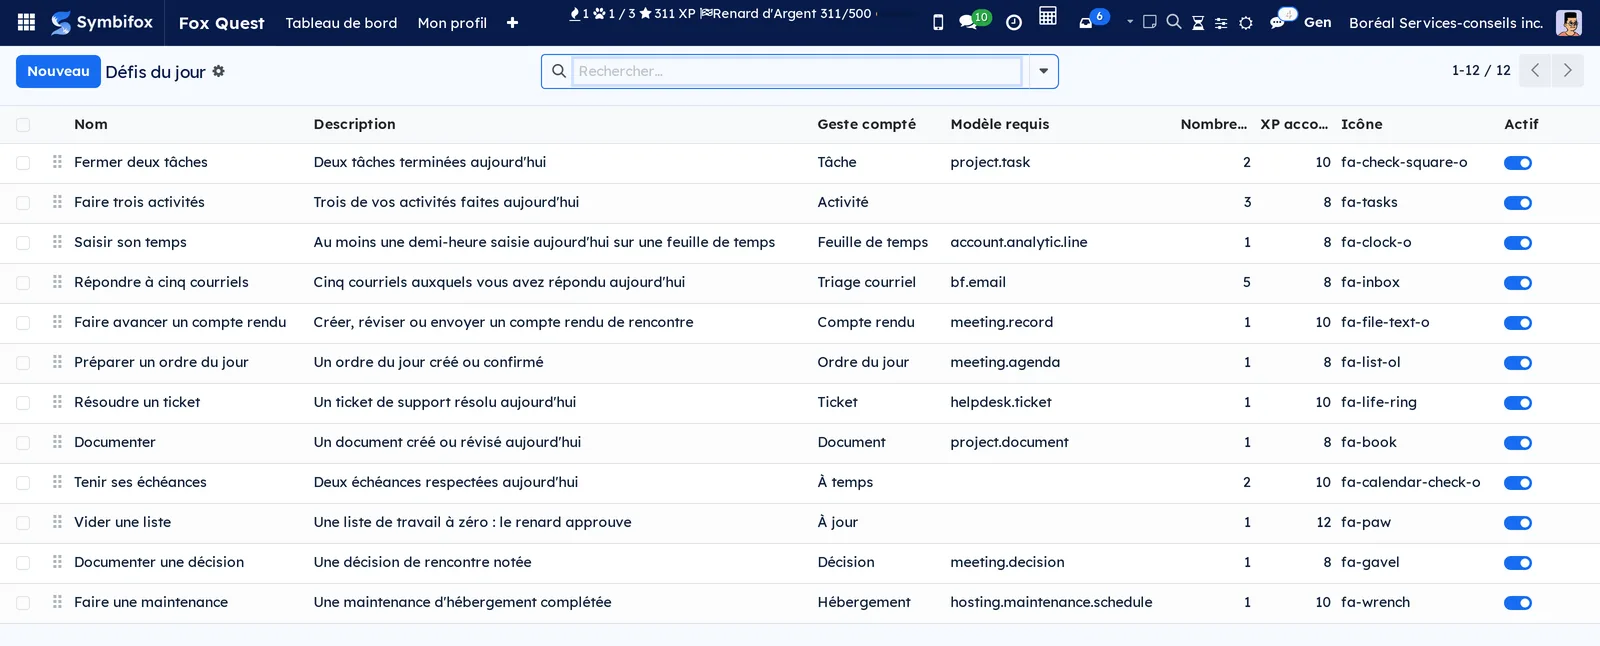Open conversations with 10 unread messages
The height and width of the screenshot is (646, 1600).
pos(973,20)
